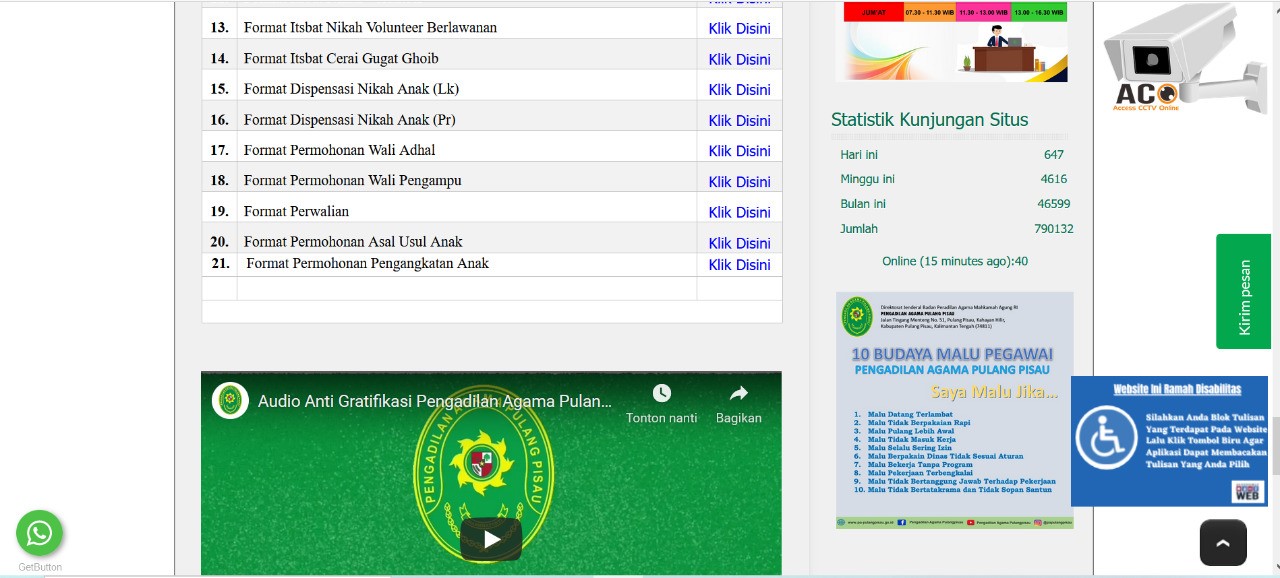Click Klik Disini for Permohonan Pengangkatan Anak
The image size is (1280, 578).
tap(739, 265)
